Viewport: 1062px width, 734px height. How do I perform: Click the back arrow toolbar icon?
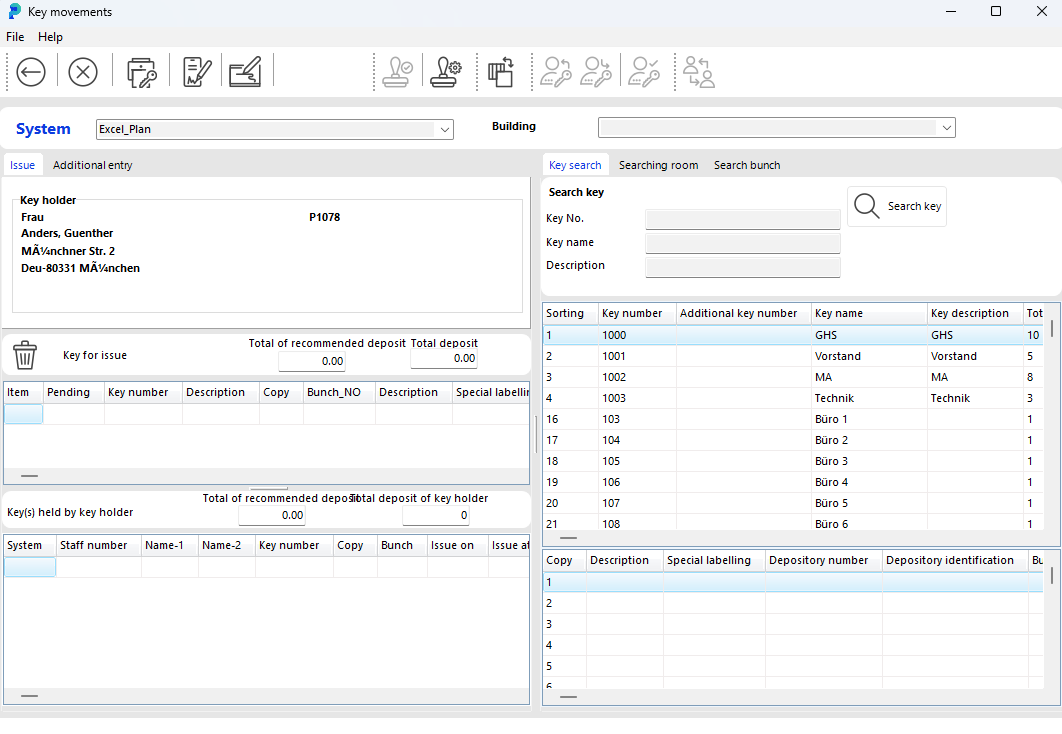pyautogui.click(x=31, y=72)
